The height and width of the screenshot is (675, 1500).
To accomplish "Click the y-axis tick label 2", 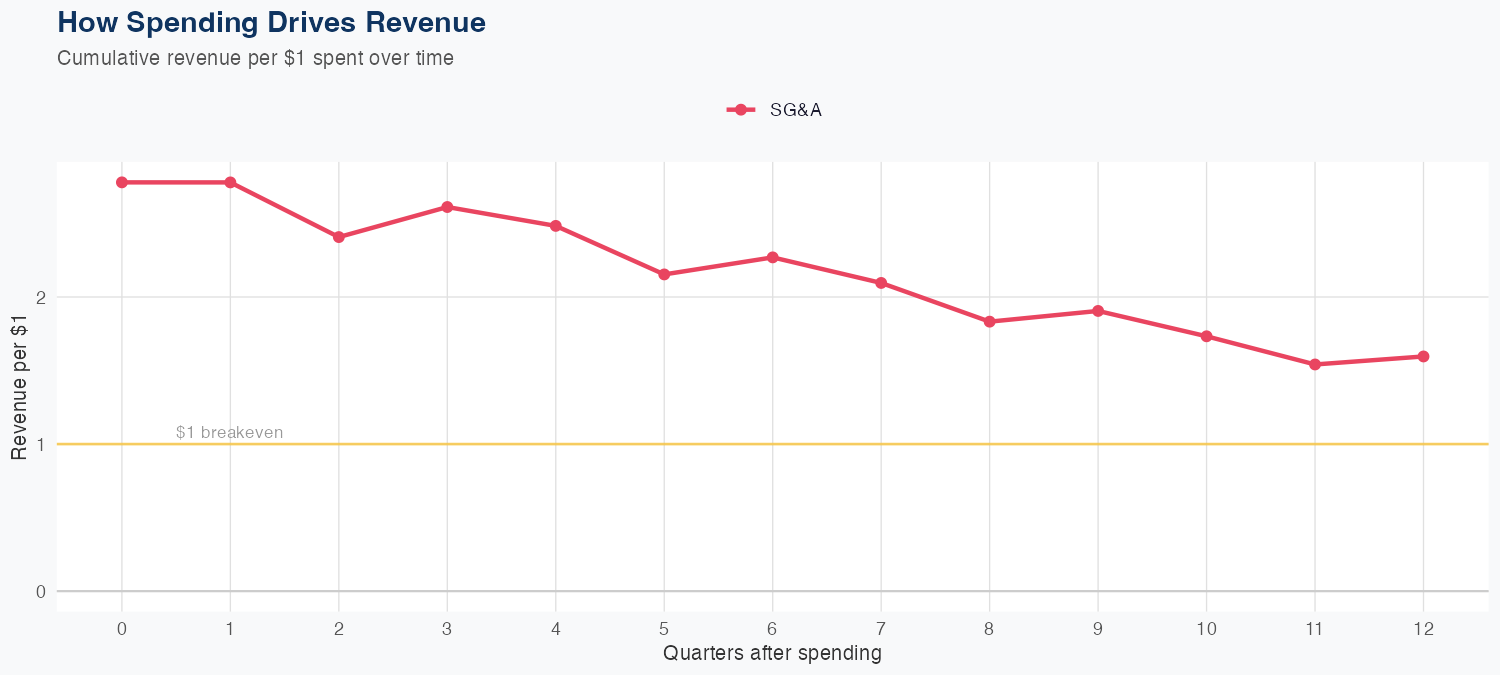I will click(41, 297).
